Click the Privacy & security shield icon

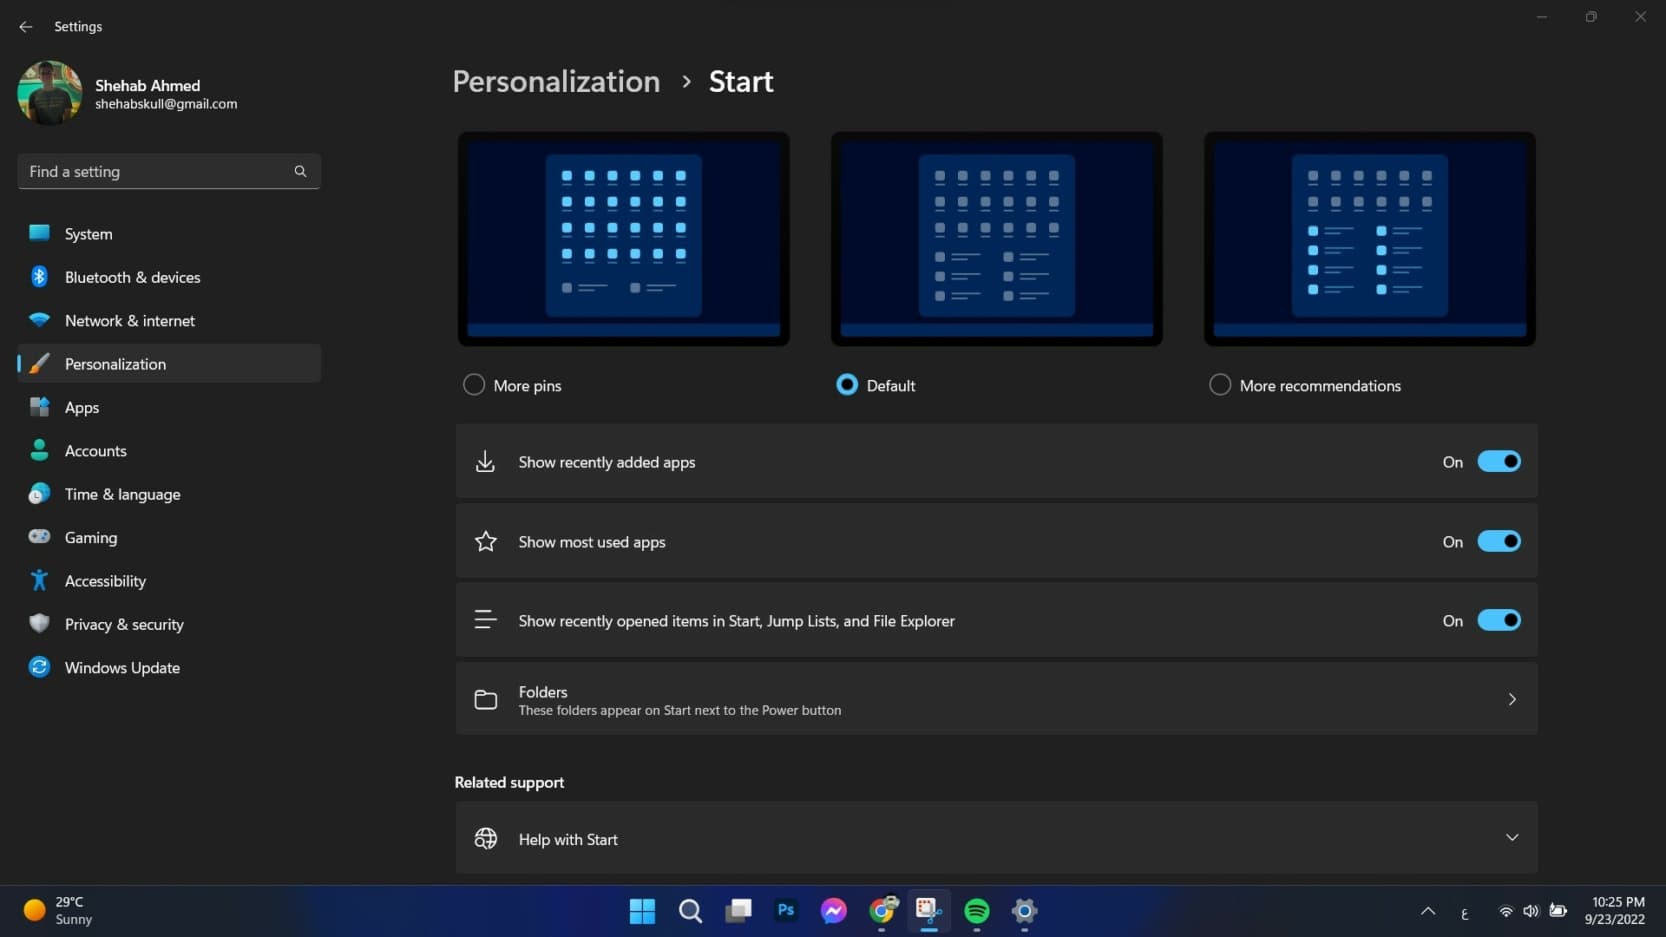pyautogui.click(x=39, y=624)
